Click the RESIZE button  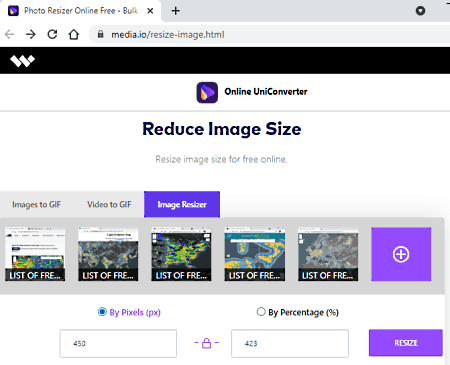(x=406, y=343)
